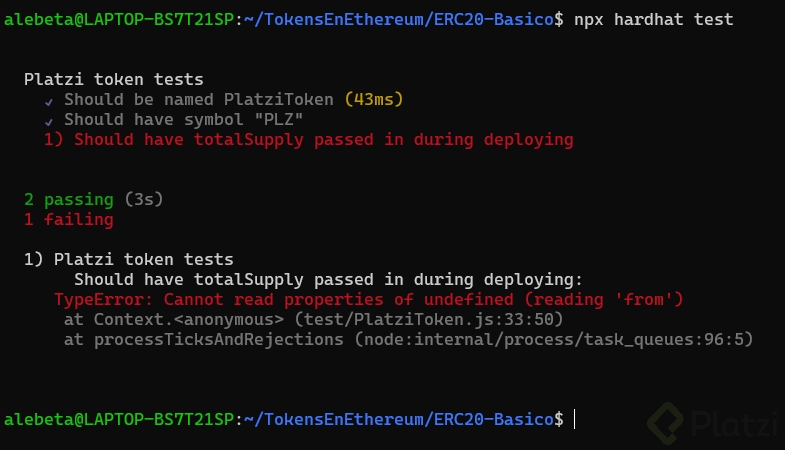Click the "(3s)" total duration text
The height and width of the screenshot is (450, 785).
[x=143, y=199]
